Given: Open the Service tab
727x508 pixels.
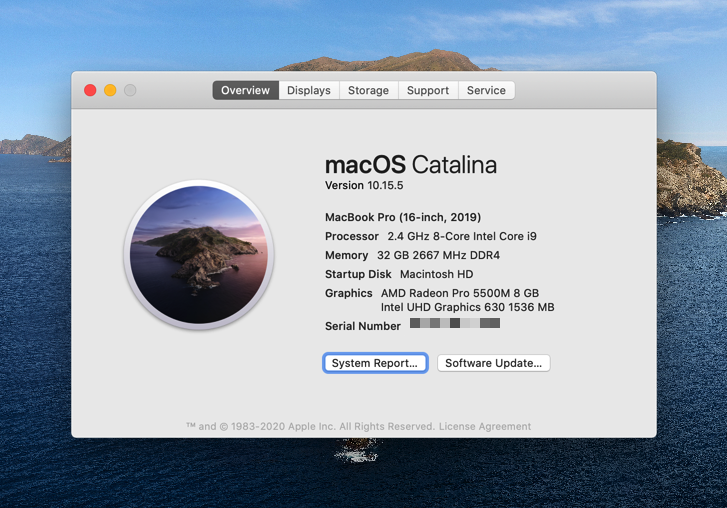Looking at the screenshot, I should (x=486, y=90).
